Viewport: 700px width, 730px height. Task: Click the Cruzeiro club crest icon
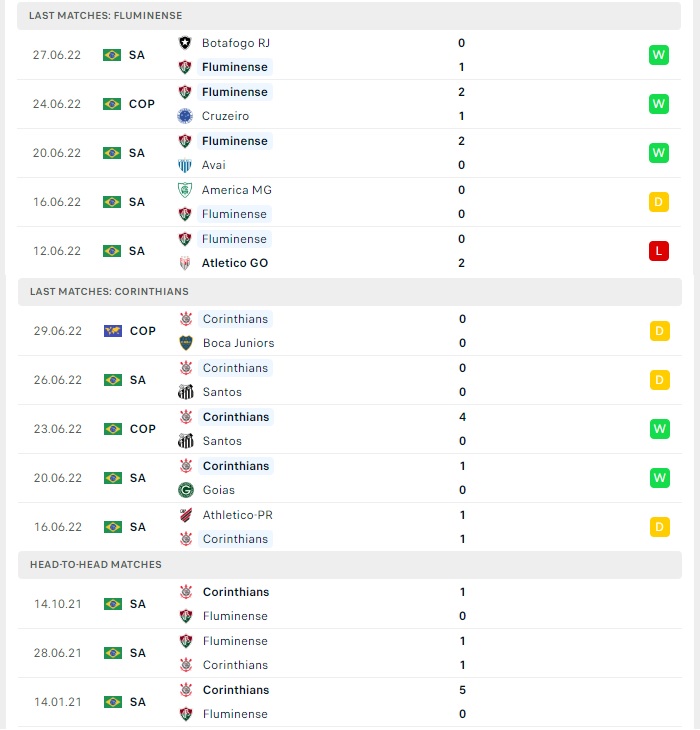185,116
